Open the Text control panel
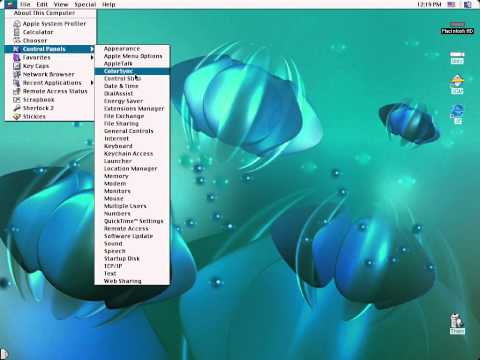 click(132, 273)
